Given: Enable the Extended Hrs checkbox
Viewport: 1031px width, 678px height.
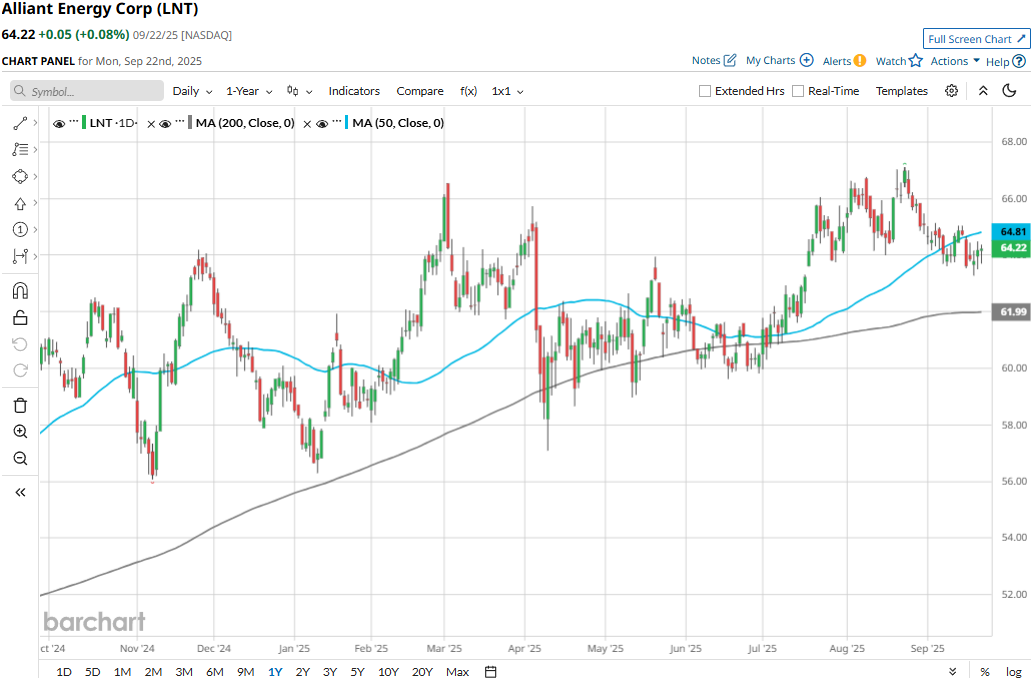Looking at the screenshot, I should (x=705, y=91).
